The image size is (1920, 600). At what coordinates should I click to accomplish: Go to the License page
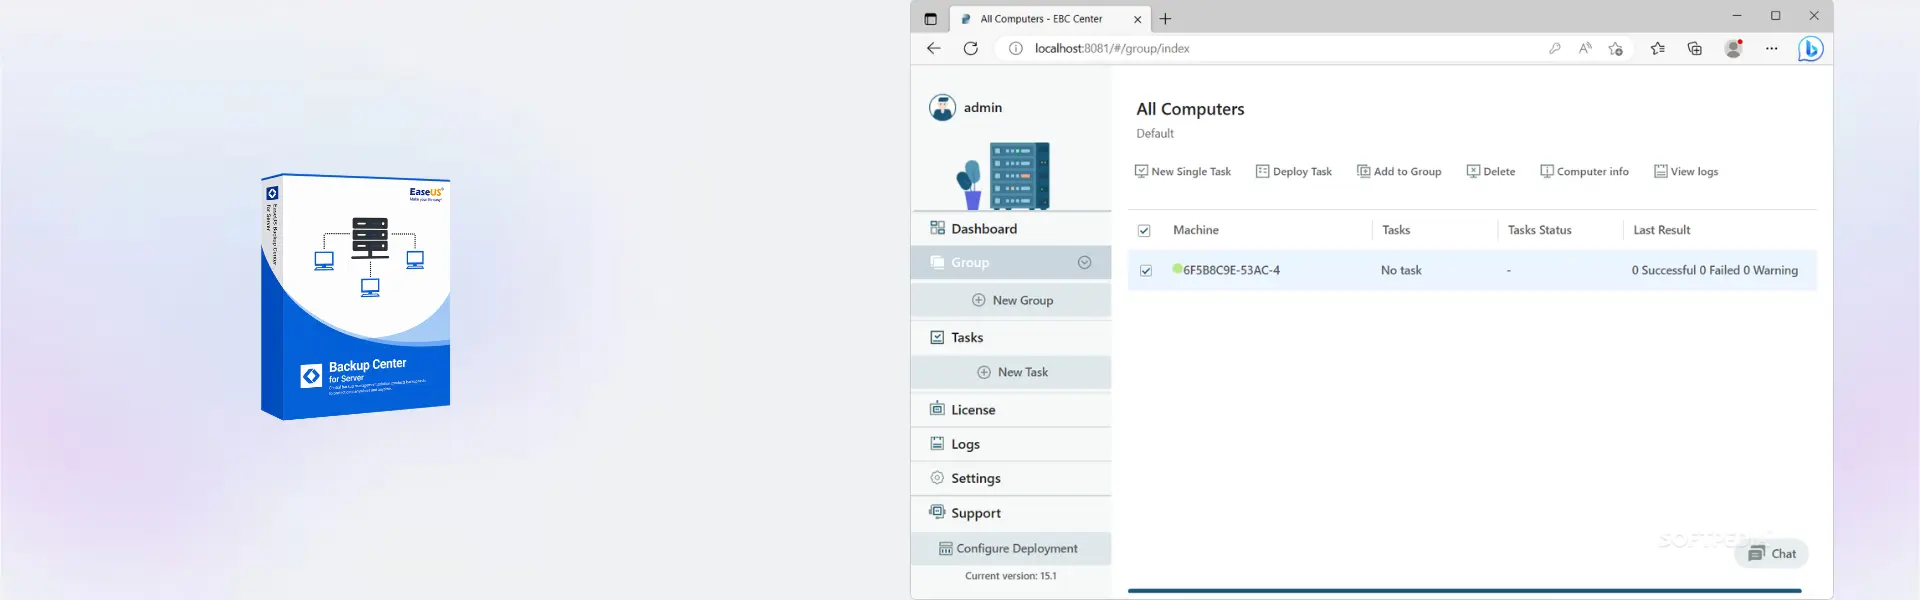tap(1011, 409)
